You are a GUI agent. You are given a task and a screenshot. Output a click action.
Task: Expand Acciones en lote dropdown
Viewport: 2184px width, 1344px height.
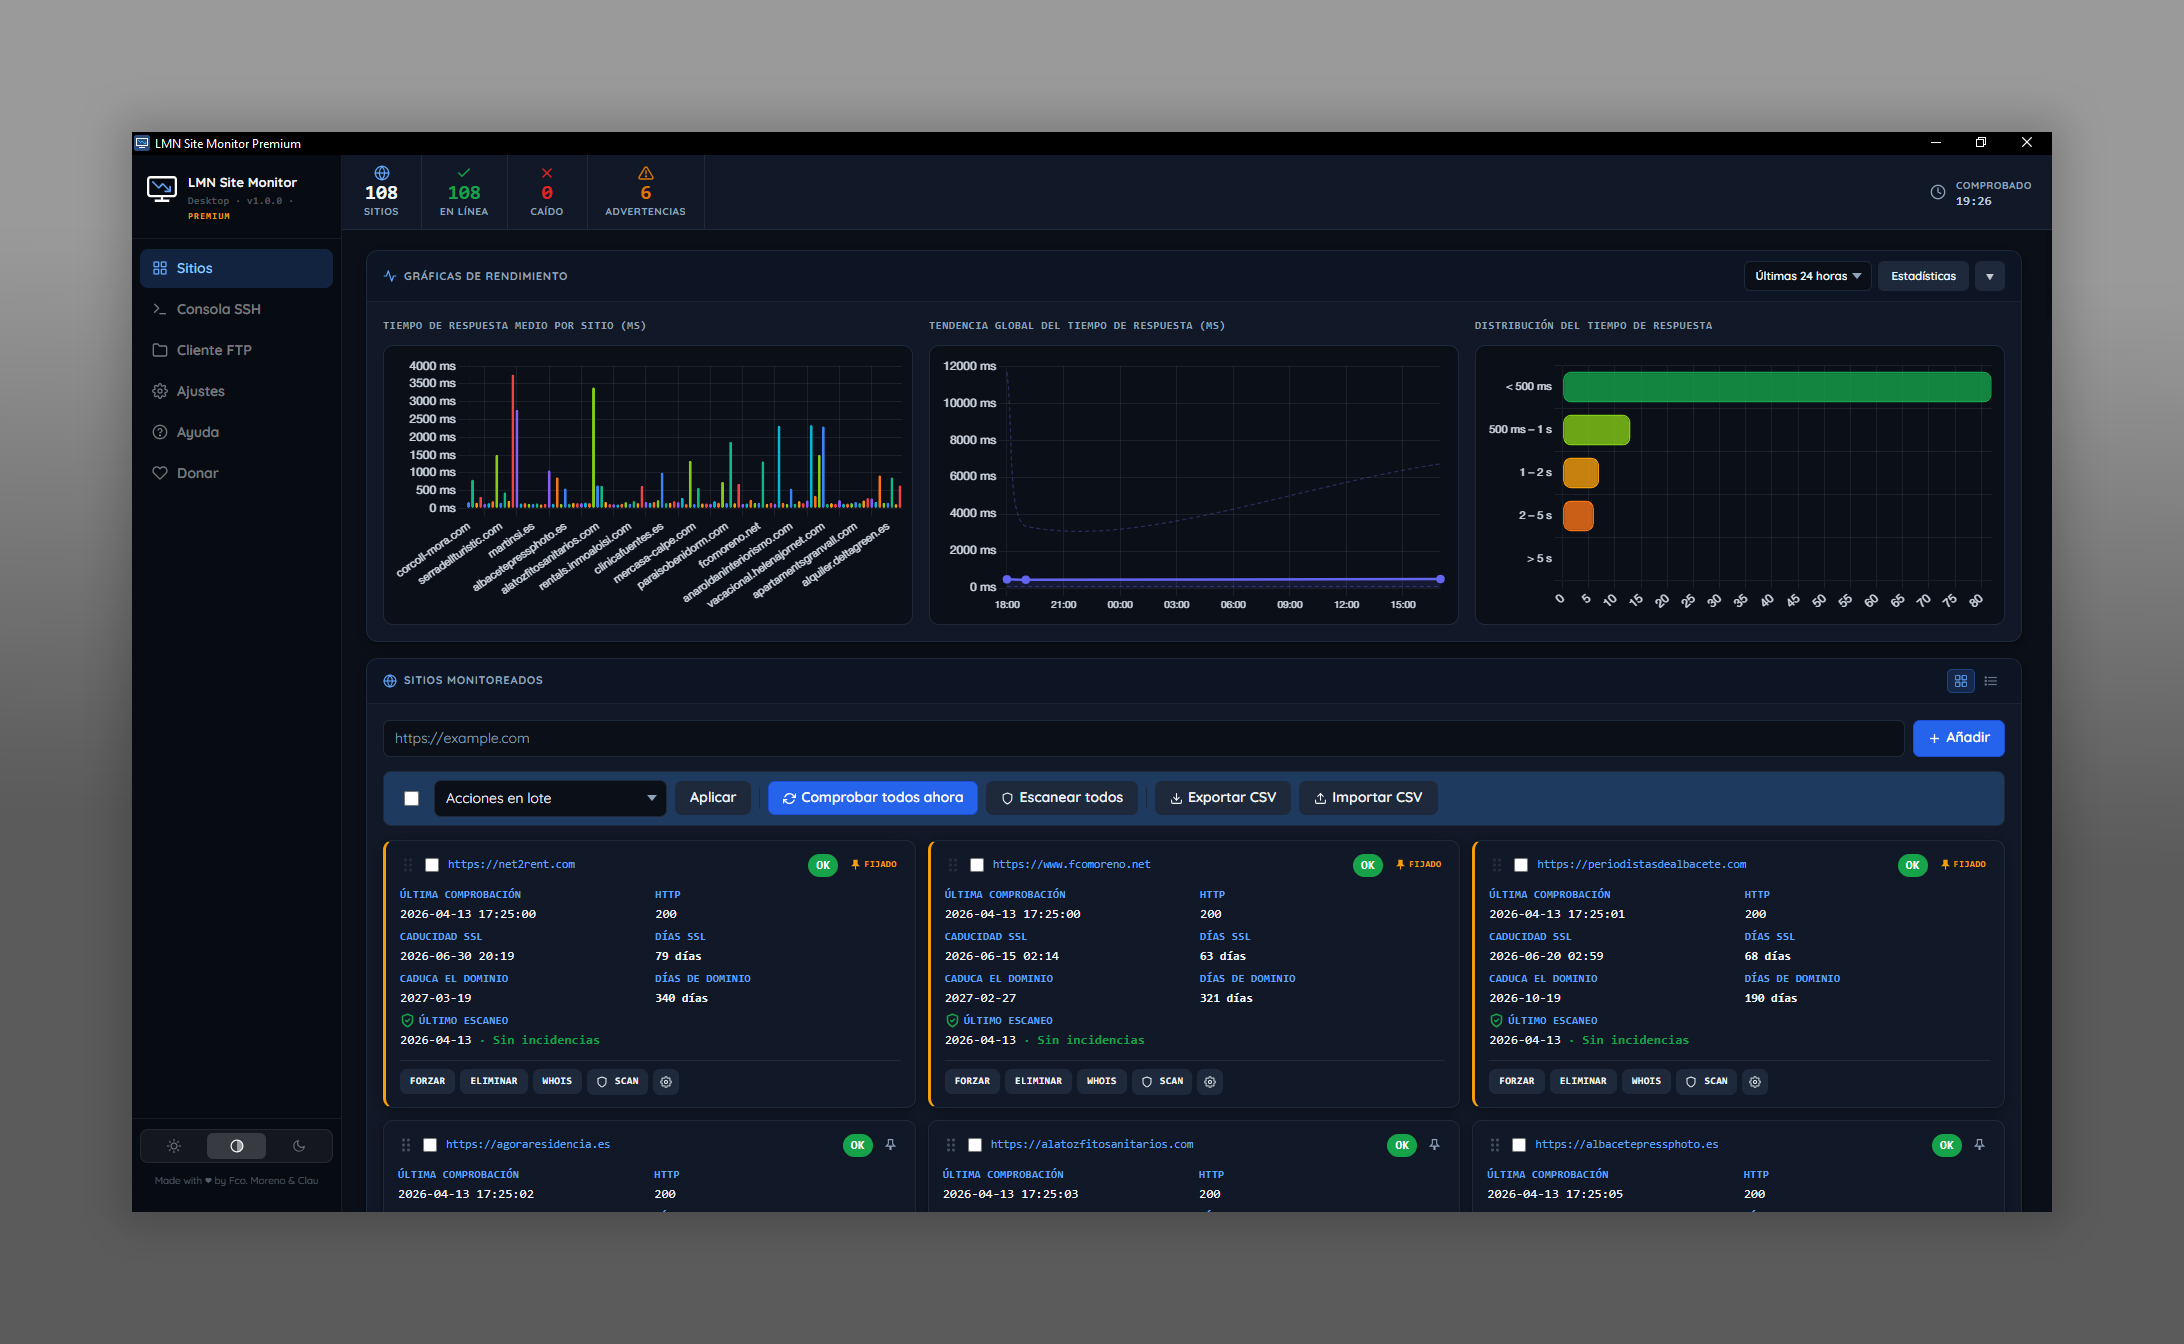click(550, 798)
